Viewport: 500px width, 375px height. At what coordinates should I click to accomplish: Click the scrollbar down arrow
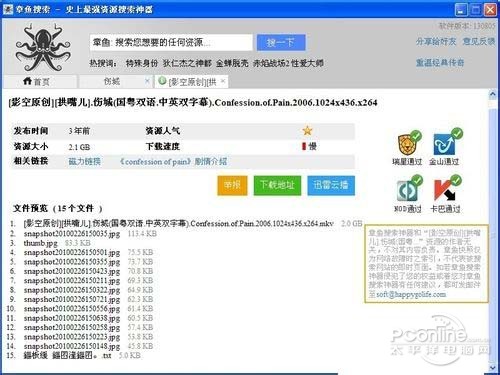point(493,368)
